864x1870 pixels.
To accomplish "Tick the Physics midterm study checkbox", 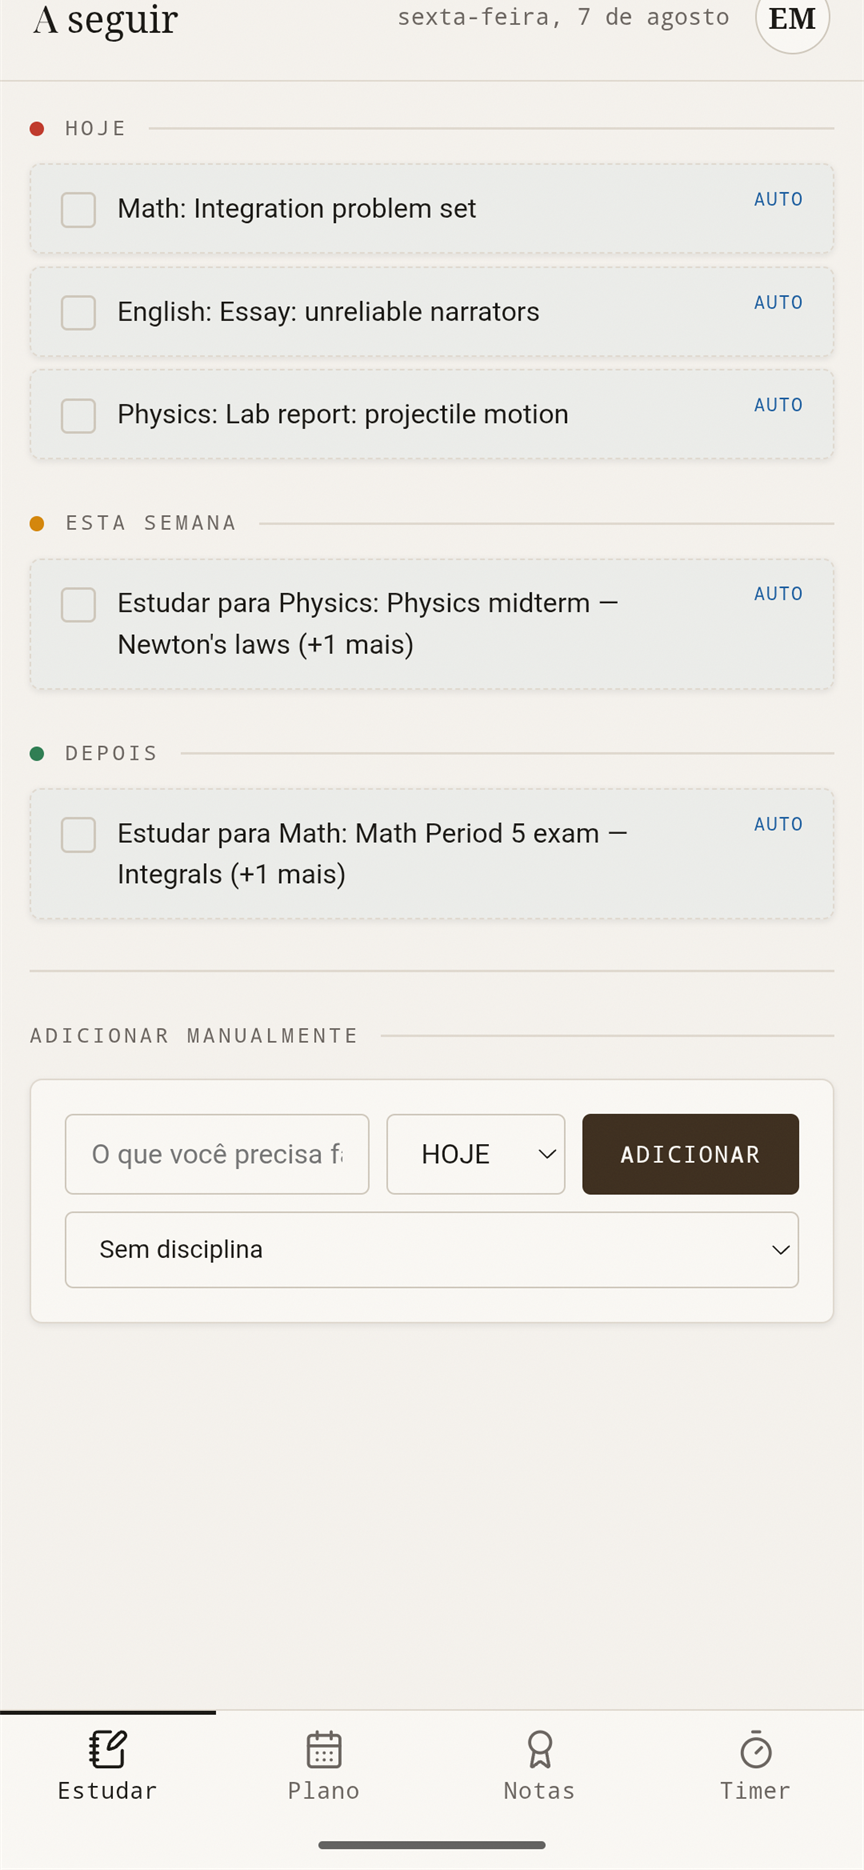I will 78,604.
